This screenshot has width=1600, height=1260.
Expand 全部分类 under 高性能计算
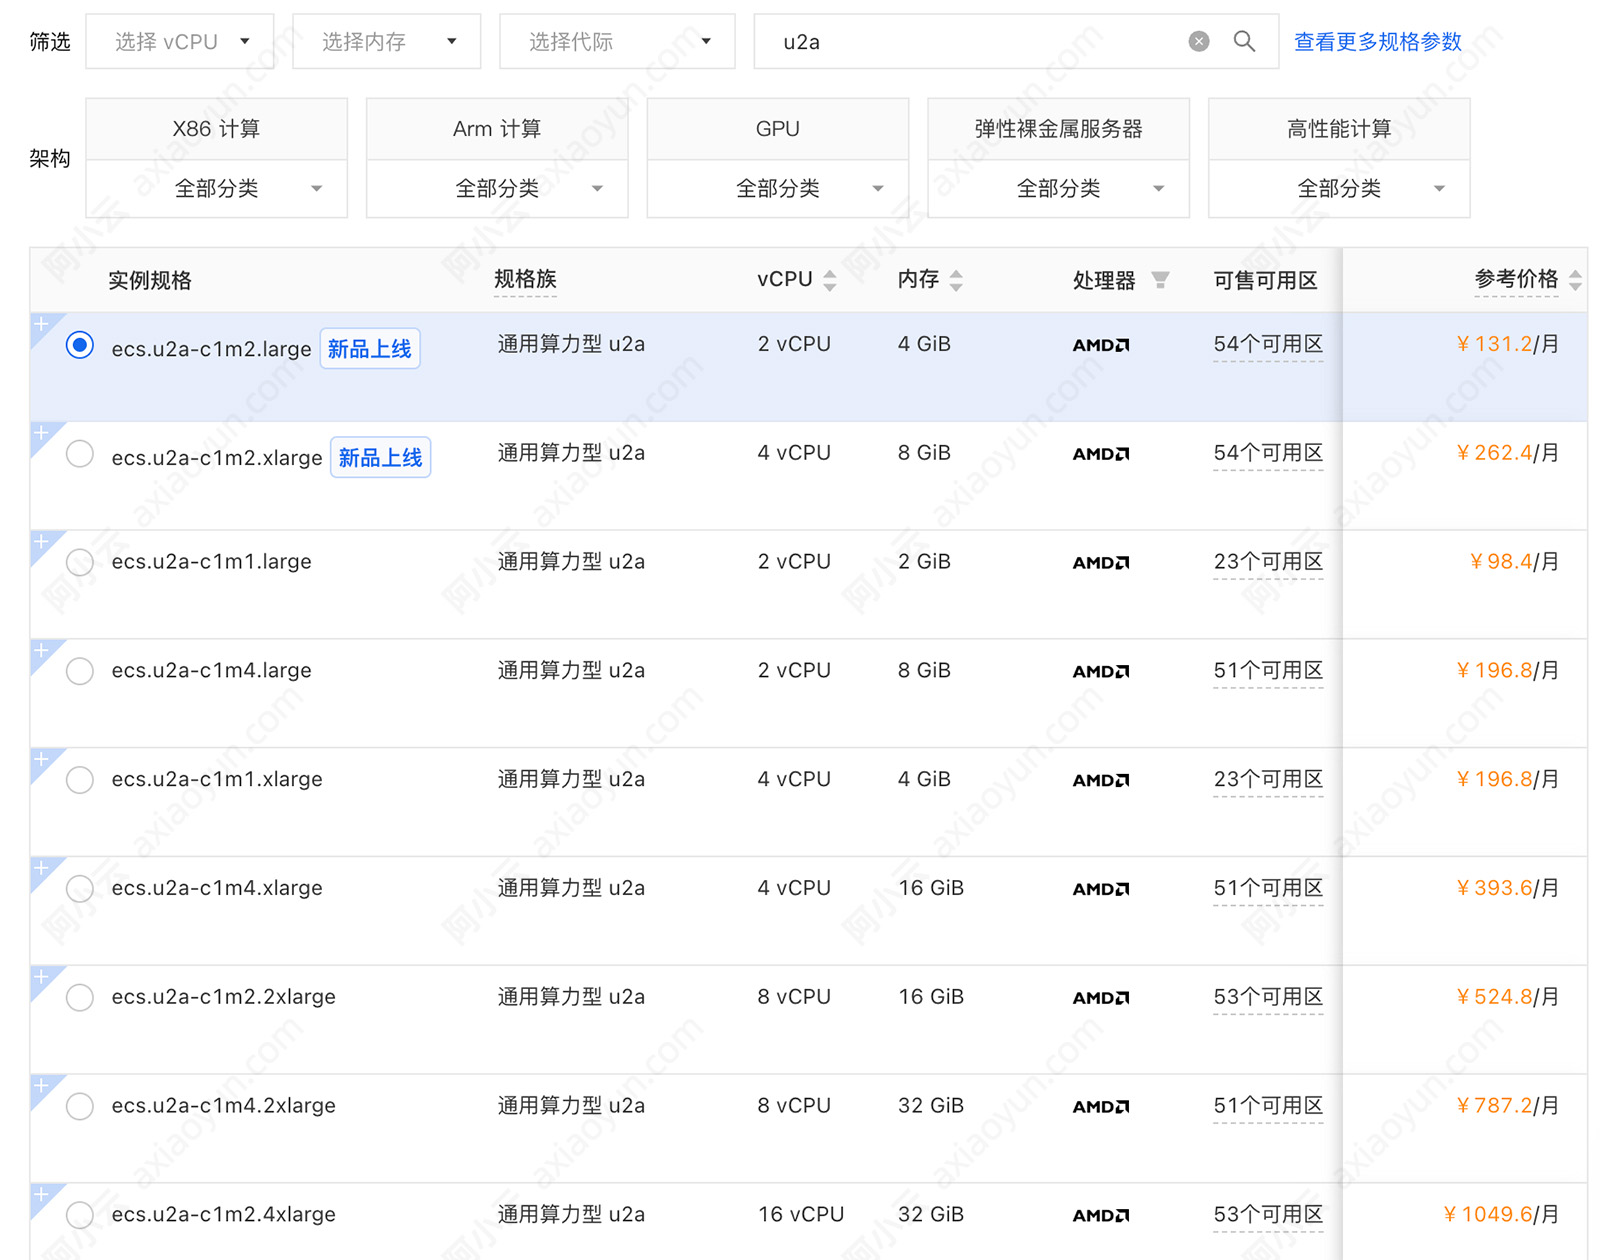[x=1339, y=188]
